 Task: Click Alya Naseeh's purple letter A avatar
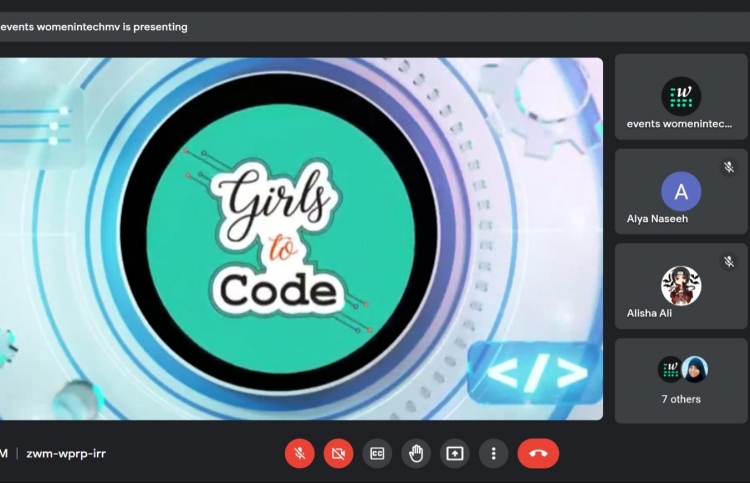pyautogui.click(x=681, y=190)
